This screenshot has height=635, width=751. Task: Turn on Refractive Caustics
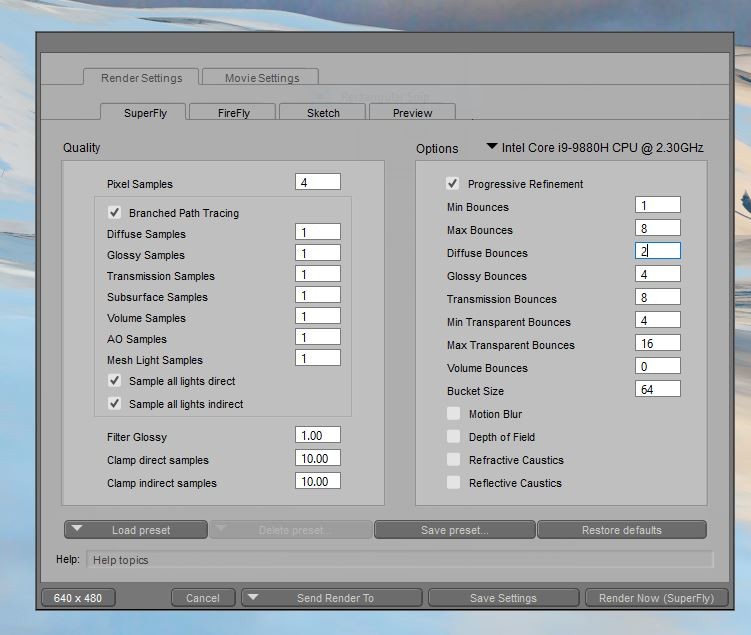point(453,459)
